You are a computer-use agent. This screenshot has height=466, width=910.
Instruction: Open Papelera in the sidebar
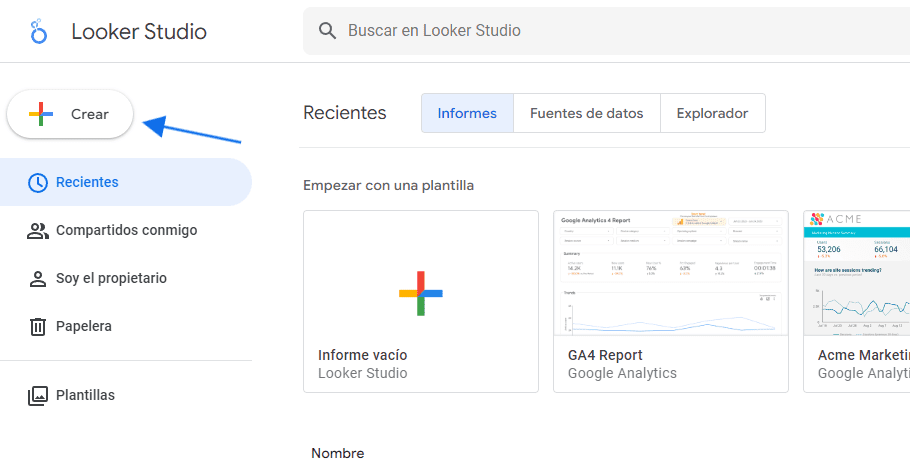click(x=126, y=326)
